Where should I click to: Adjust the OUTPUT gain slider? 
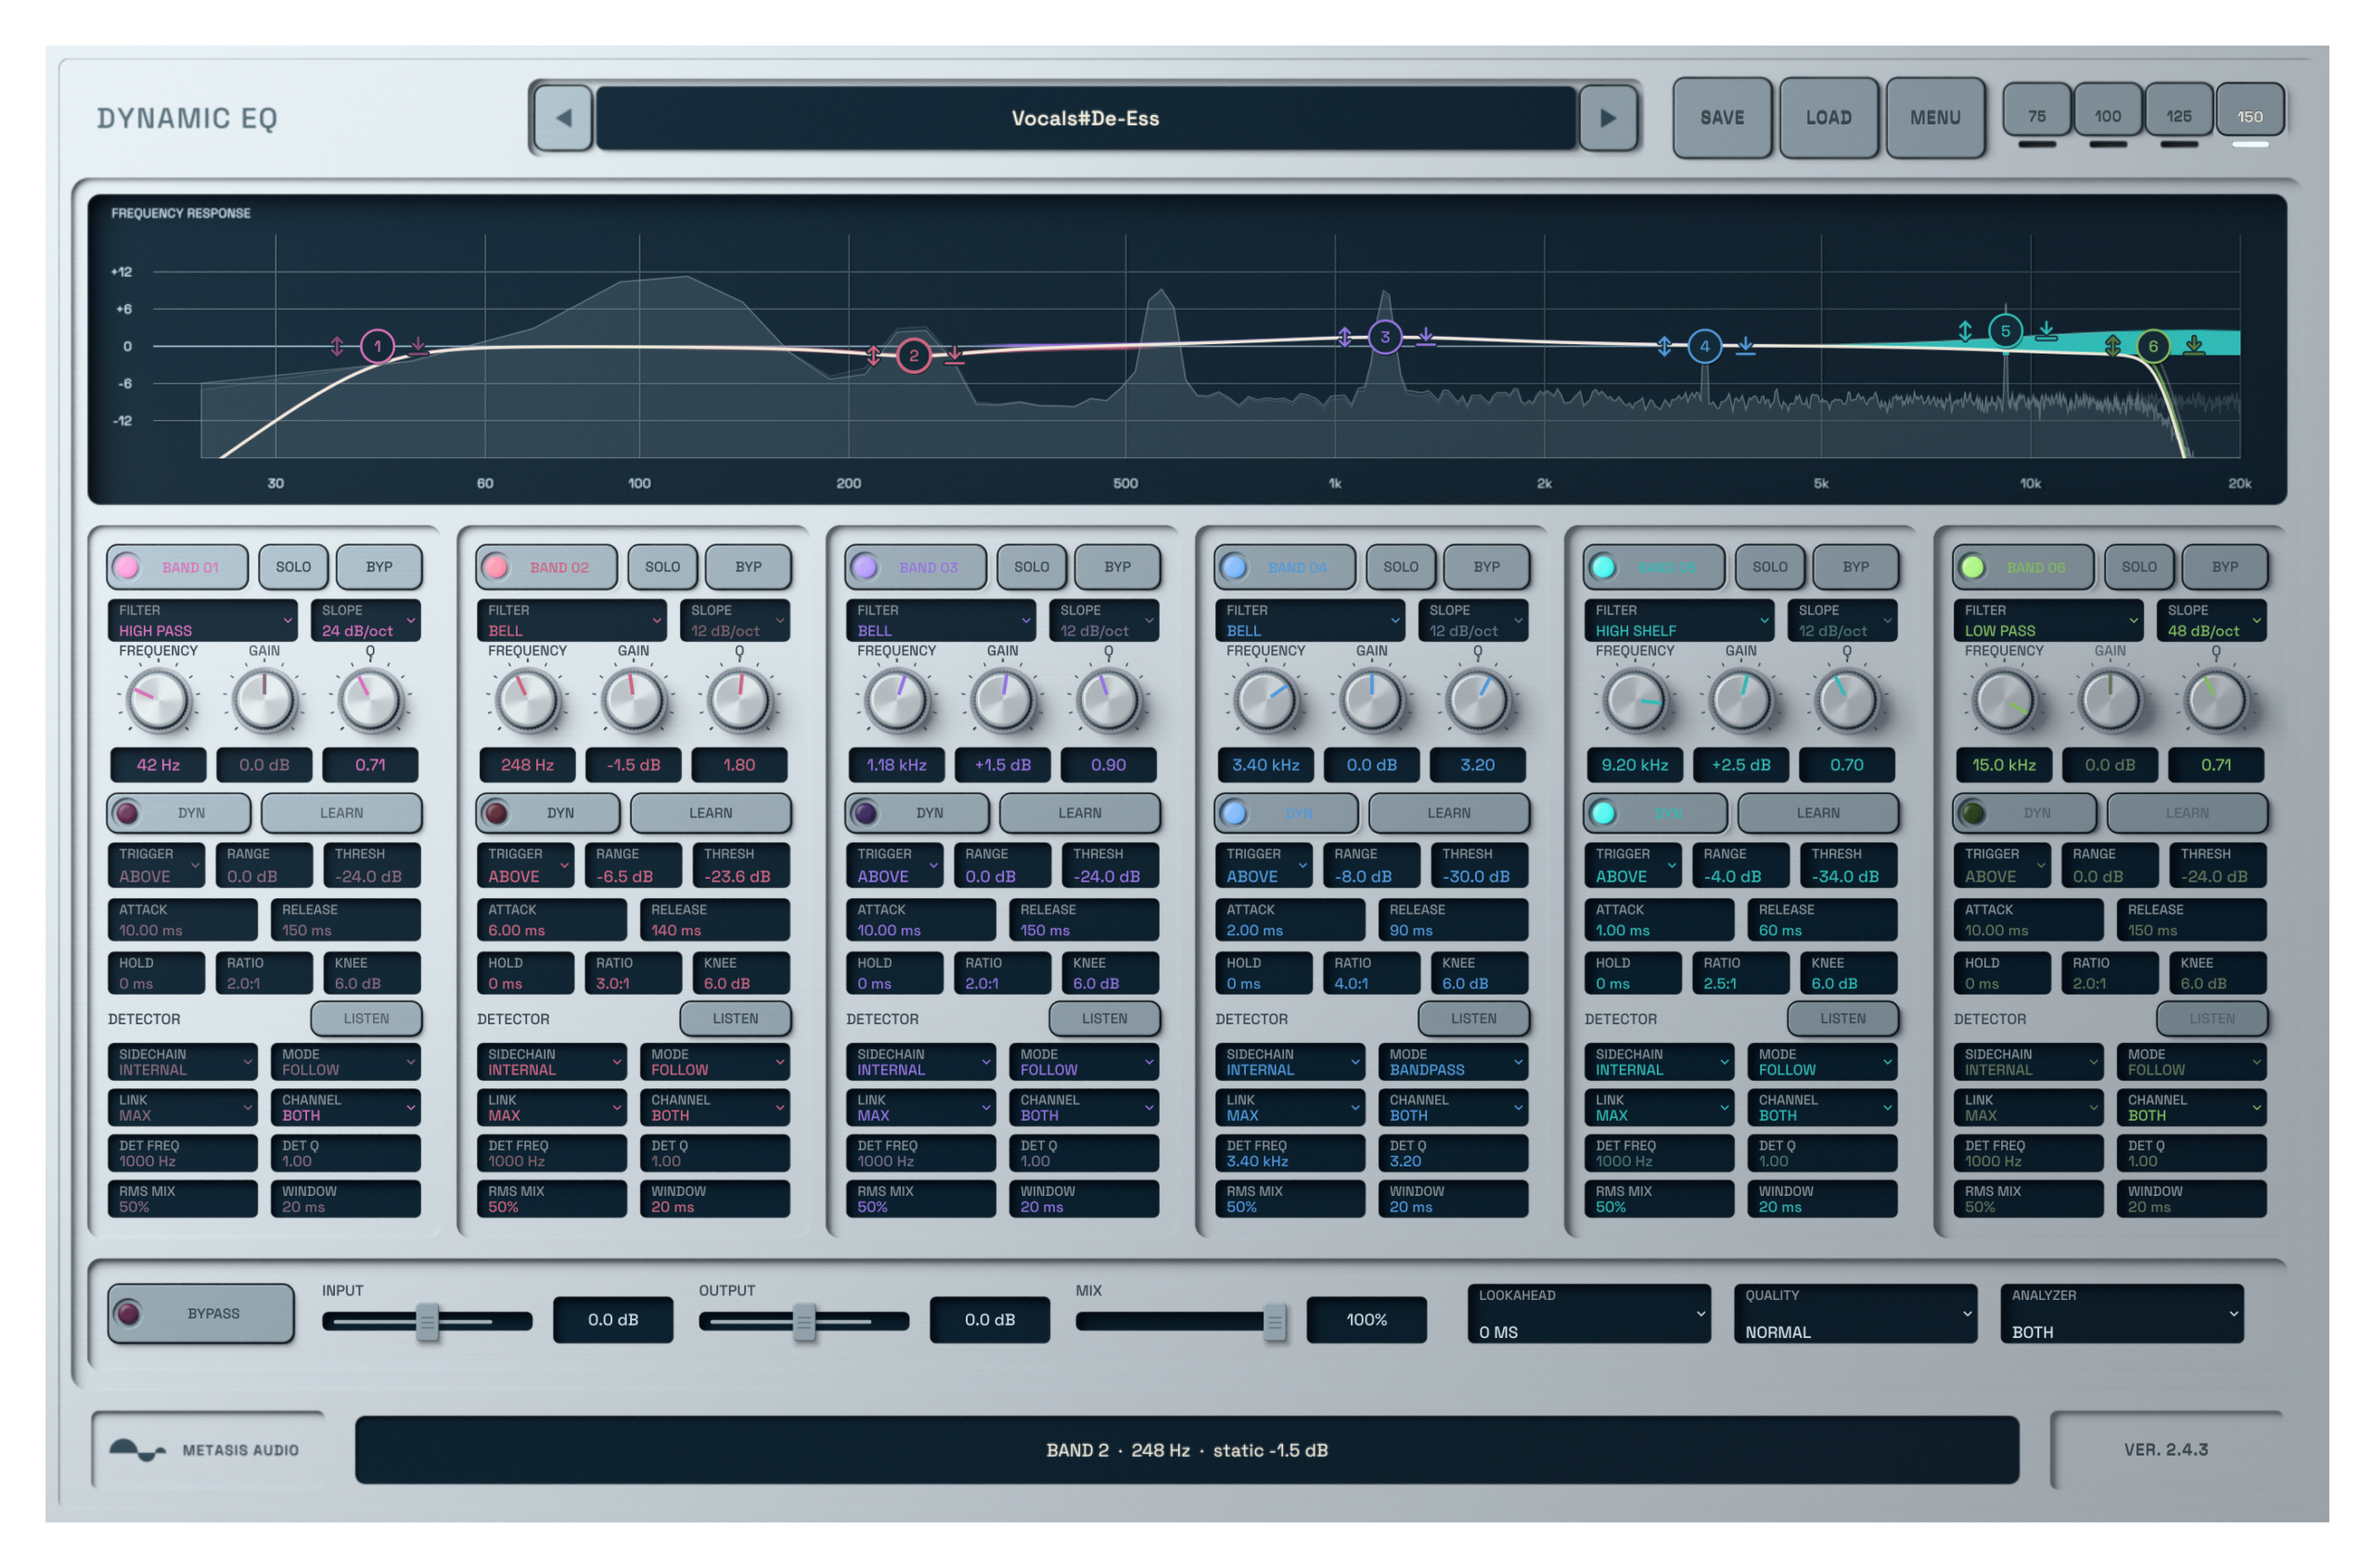pos(804,1321)
